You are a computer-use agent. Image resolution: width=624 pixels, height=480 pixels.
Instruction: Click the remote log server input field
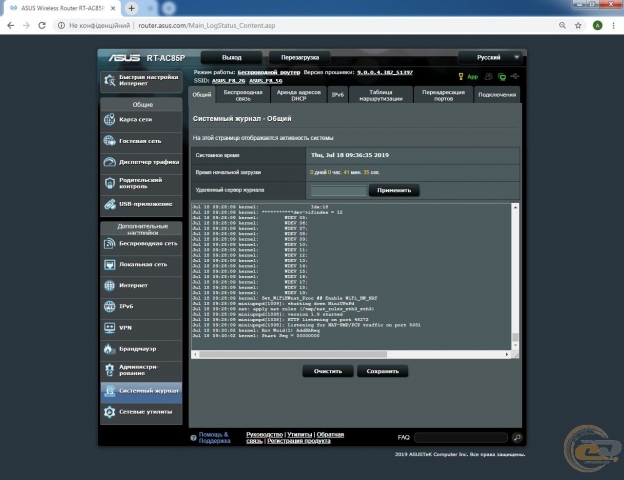[x=338, y=190]
